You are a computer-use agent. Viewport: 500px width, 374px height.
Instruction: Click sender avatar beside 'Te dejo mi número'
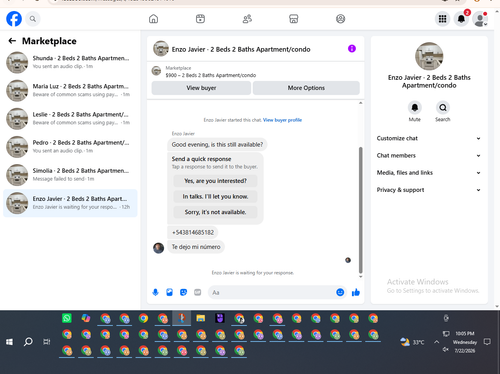click(x=158, y=248)
